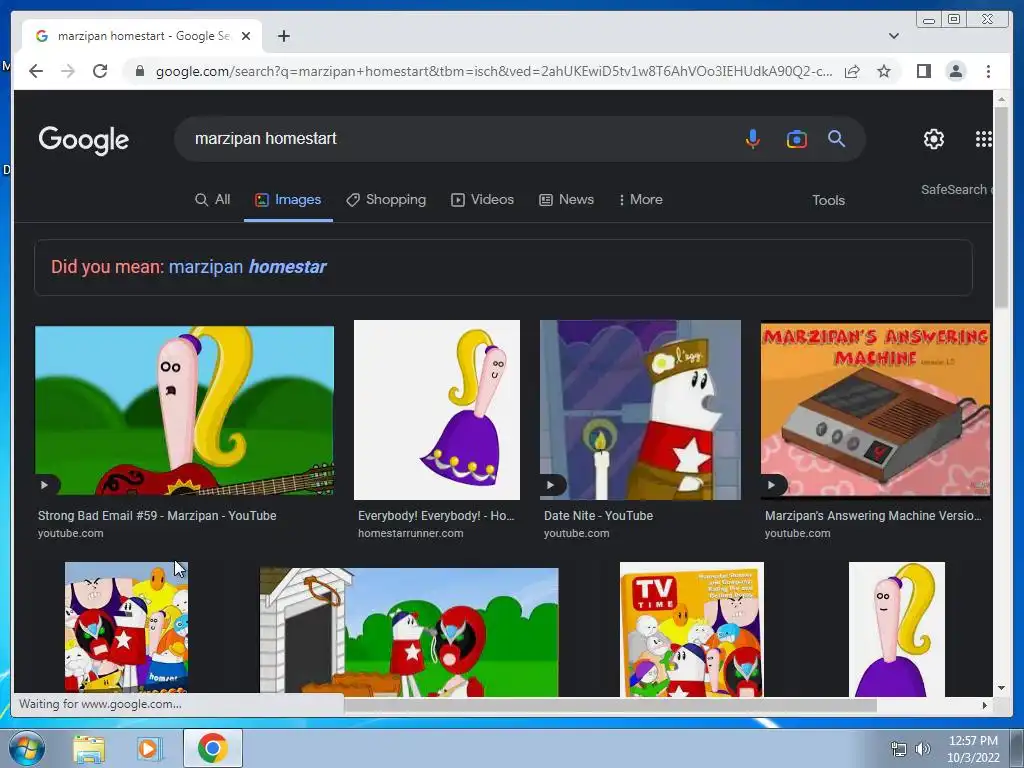Open Chrome three-dot menu
The image size is (1024, 768).
coord(988,71)
